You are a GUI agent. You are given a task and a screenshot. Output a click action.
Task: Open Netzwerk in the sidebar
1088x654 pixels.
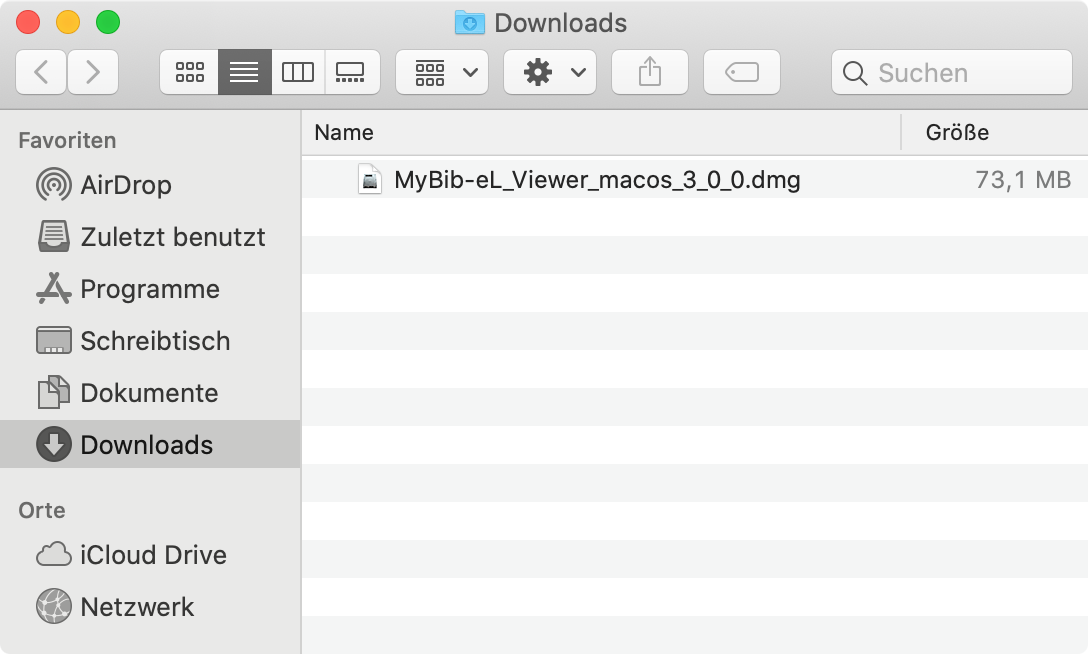(150, 607)
